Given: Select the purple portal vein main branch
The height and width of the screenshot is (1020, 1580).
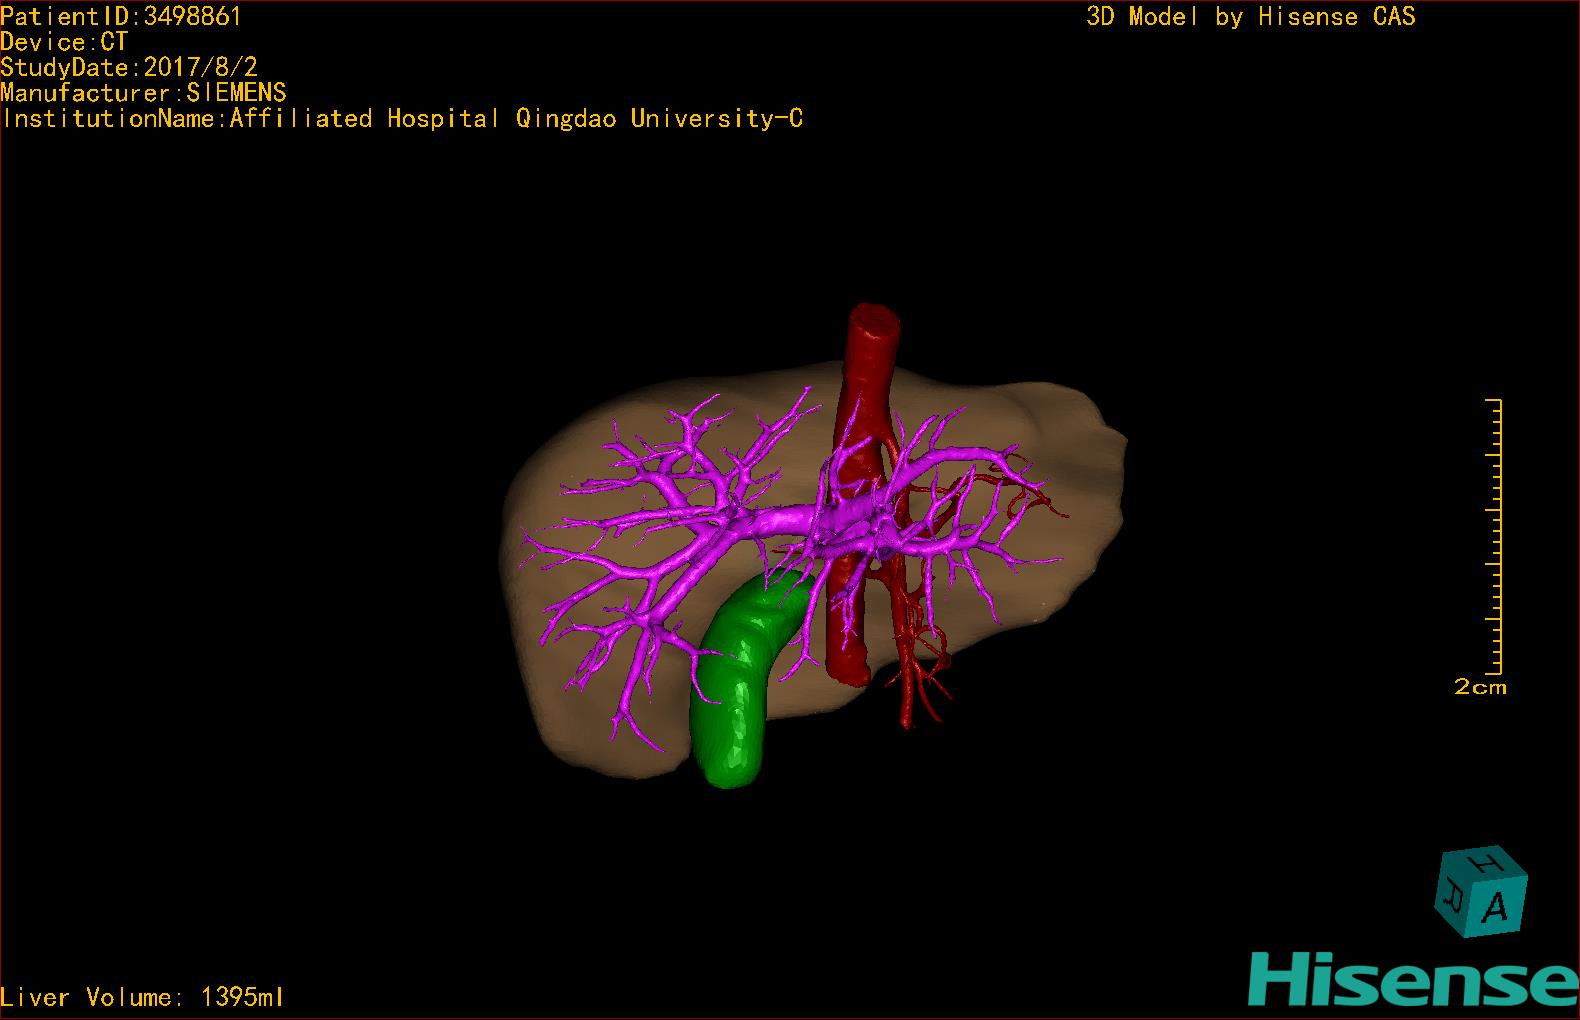Looking at the screenshot, I should (x=783, y=522).
